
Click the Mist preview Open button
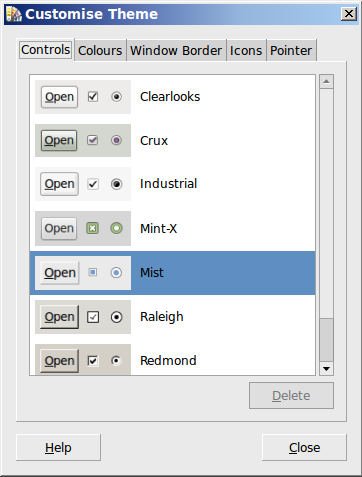[60, 273]
